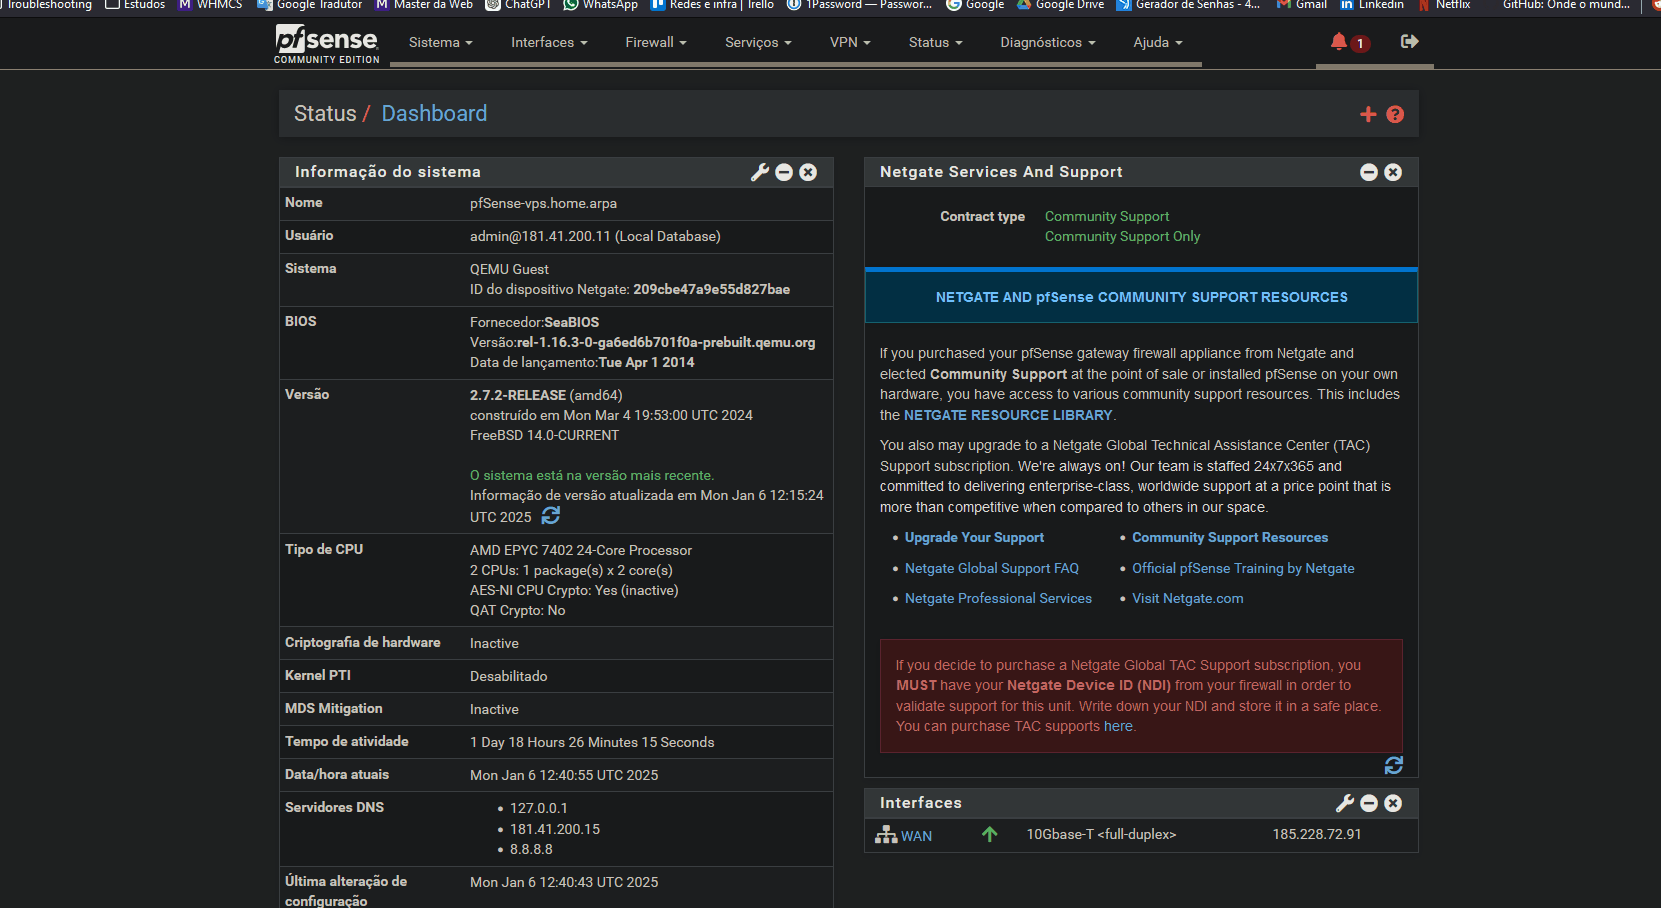The height and width of the screenshot is (908, 1661).
Task: Expand the Diagnósticos menu
Action: [x=1048, y=42]
